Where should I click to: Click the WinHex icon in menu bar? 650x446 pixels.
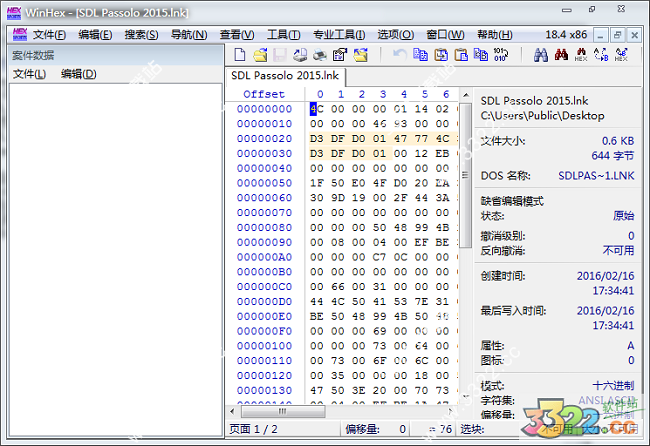pyautogui.click(x=19, y=34)
